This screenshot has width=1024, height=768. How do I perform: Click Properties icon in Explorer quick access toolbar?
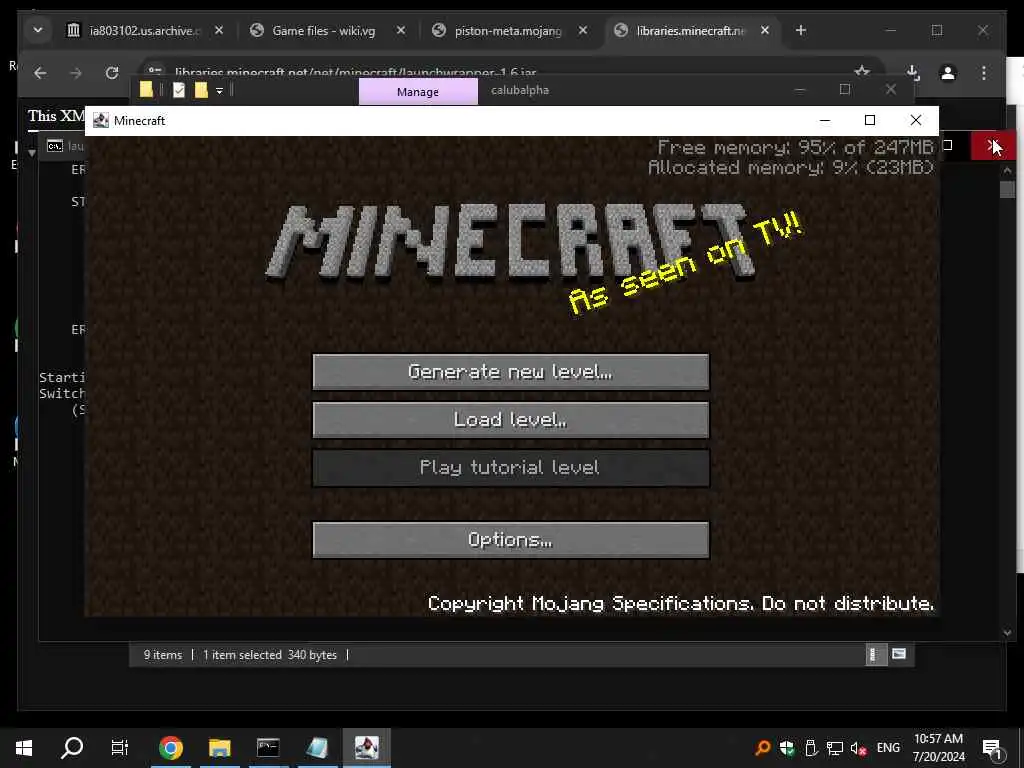pyautogui.click(x=179, y=90)
